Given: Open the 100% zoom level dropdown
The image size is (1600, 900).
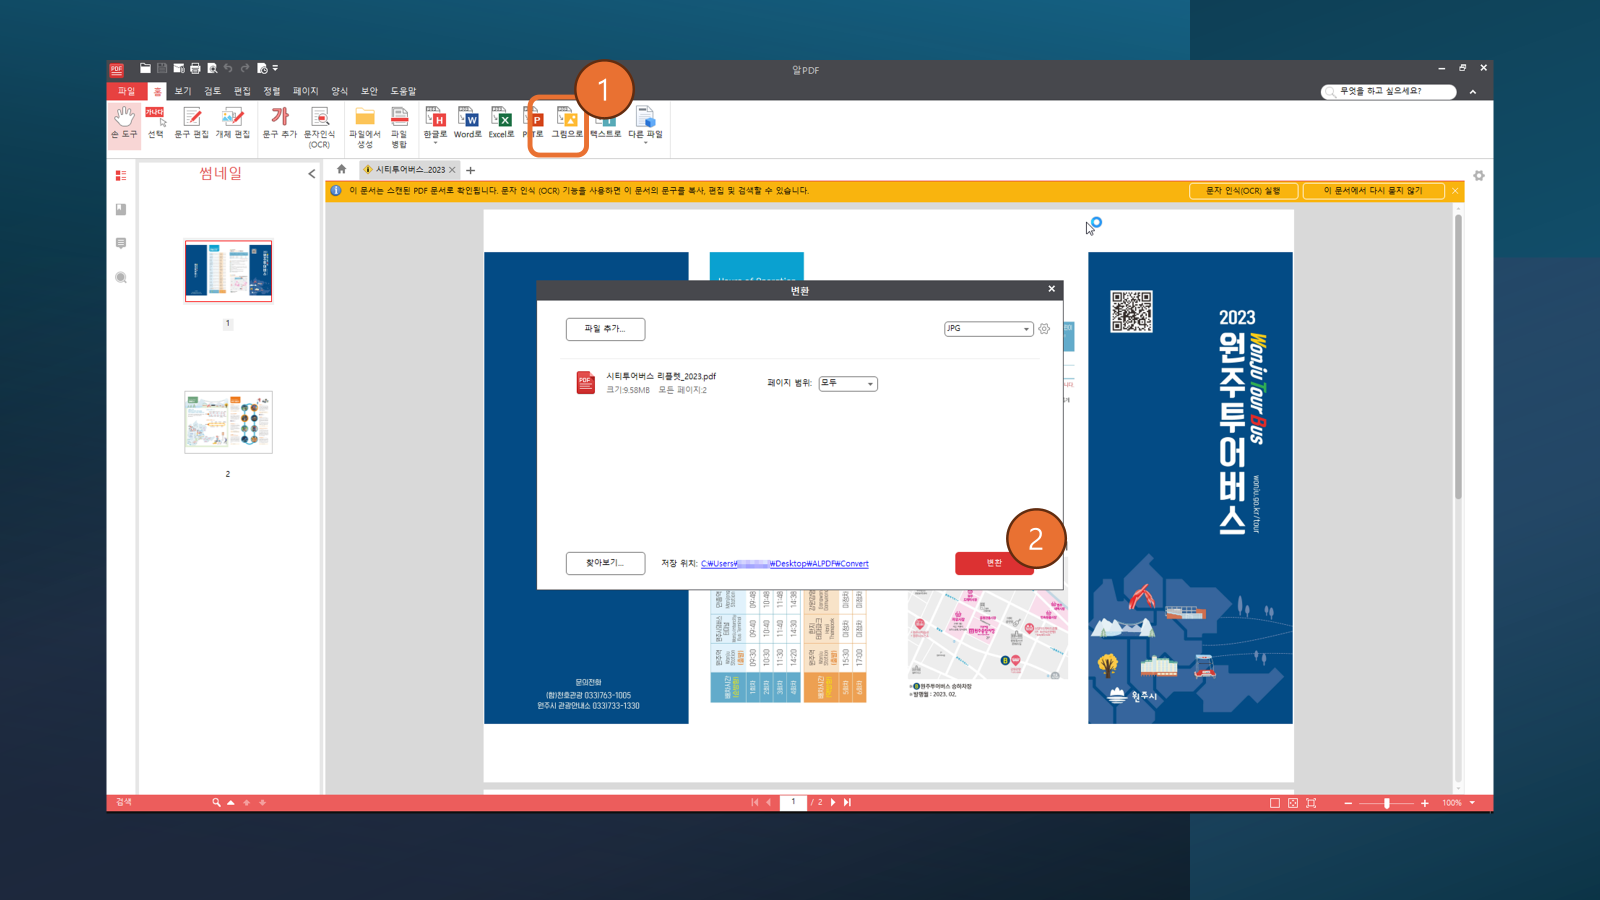Looking at the screenshot, I should tap(1472, 803).
